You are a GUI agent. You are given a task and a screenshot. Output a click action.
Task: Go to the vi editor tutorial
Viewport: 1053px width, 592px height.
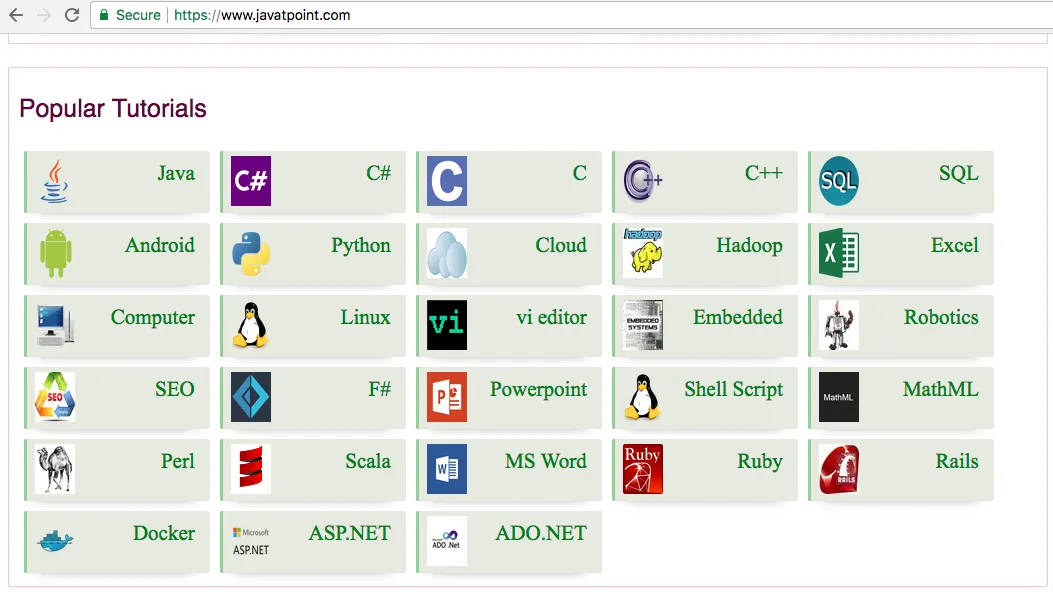551,317
